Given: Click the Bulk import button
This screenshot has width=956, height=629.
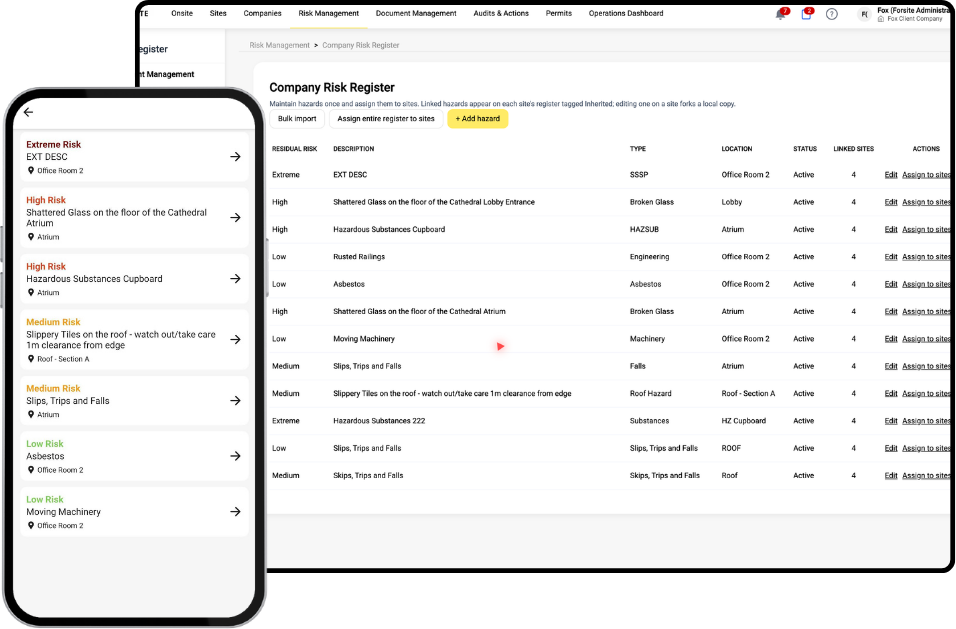Looking at the screenshot, I should 297,119.
